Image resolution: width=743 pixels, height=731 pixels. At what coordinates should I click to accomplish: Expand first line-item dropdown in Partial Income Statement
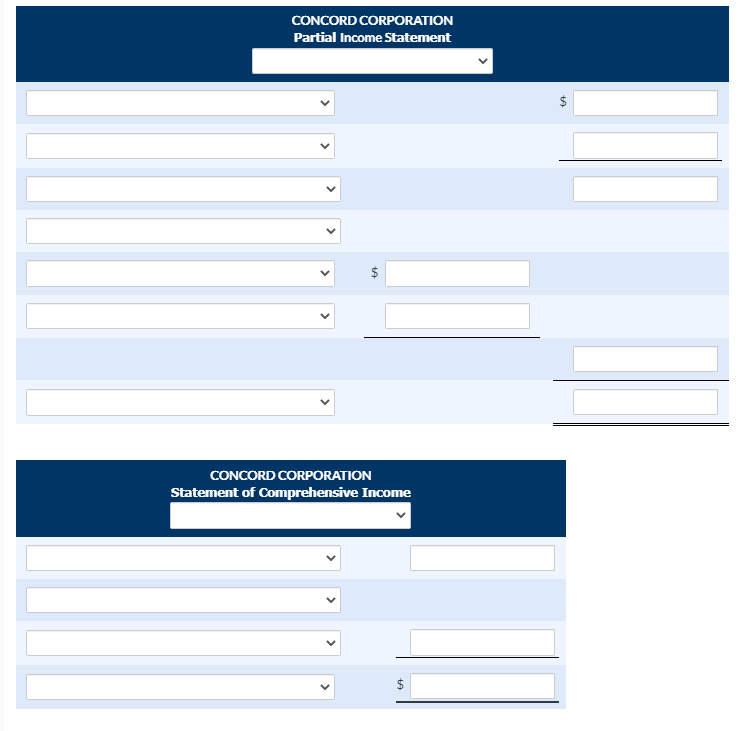click(180, 103)
